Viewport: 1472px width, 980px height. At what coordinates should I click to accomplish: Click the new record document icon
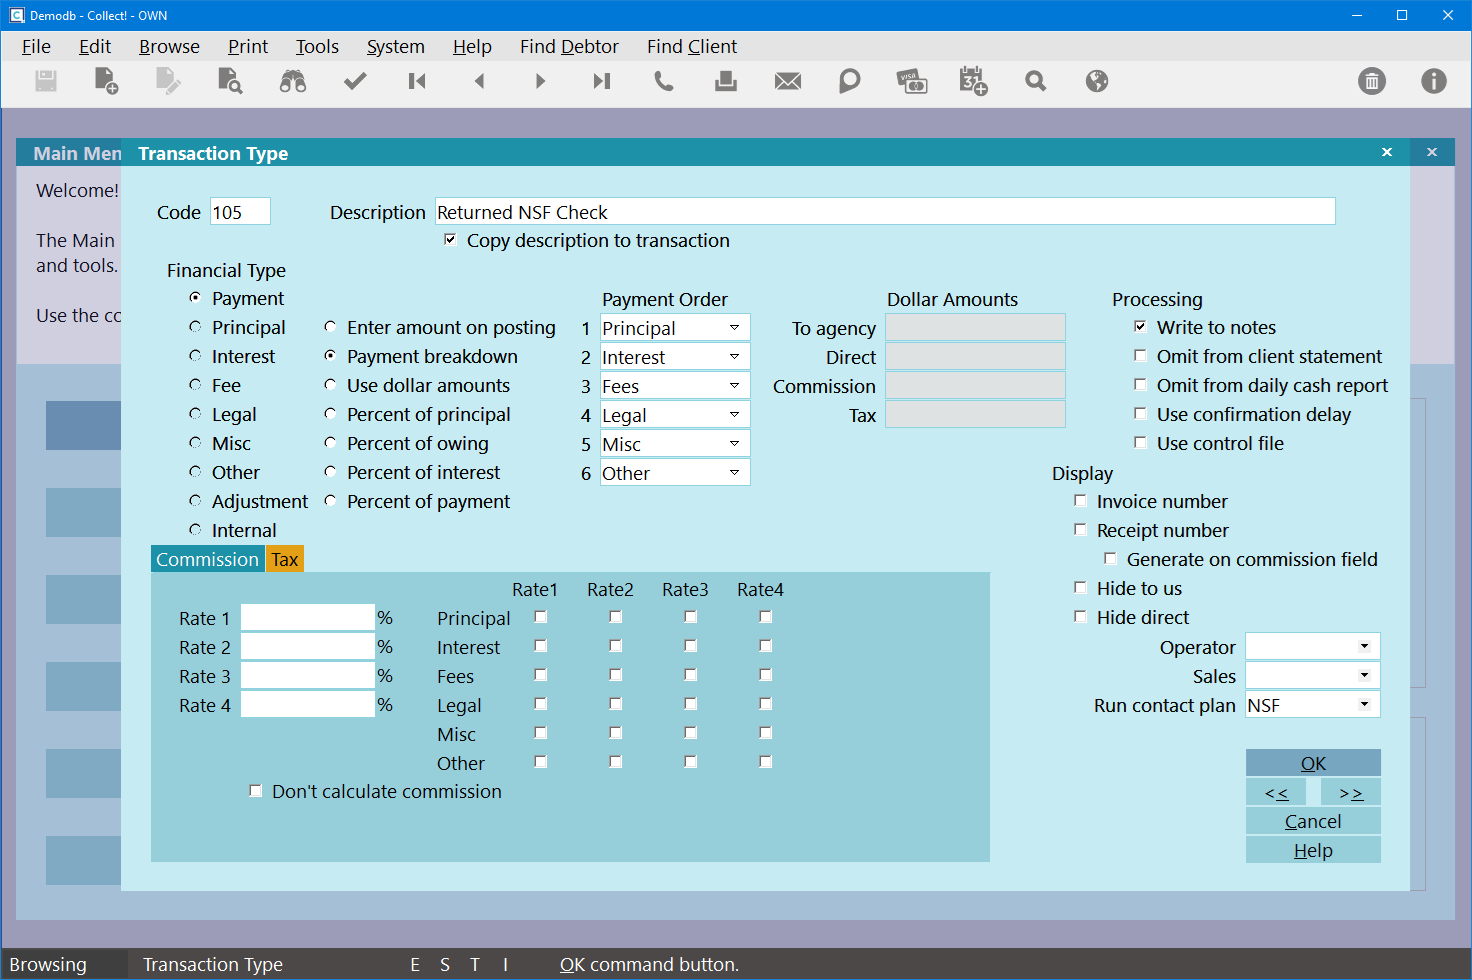point(106,81)
